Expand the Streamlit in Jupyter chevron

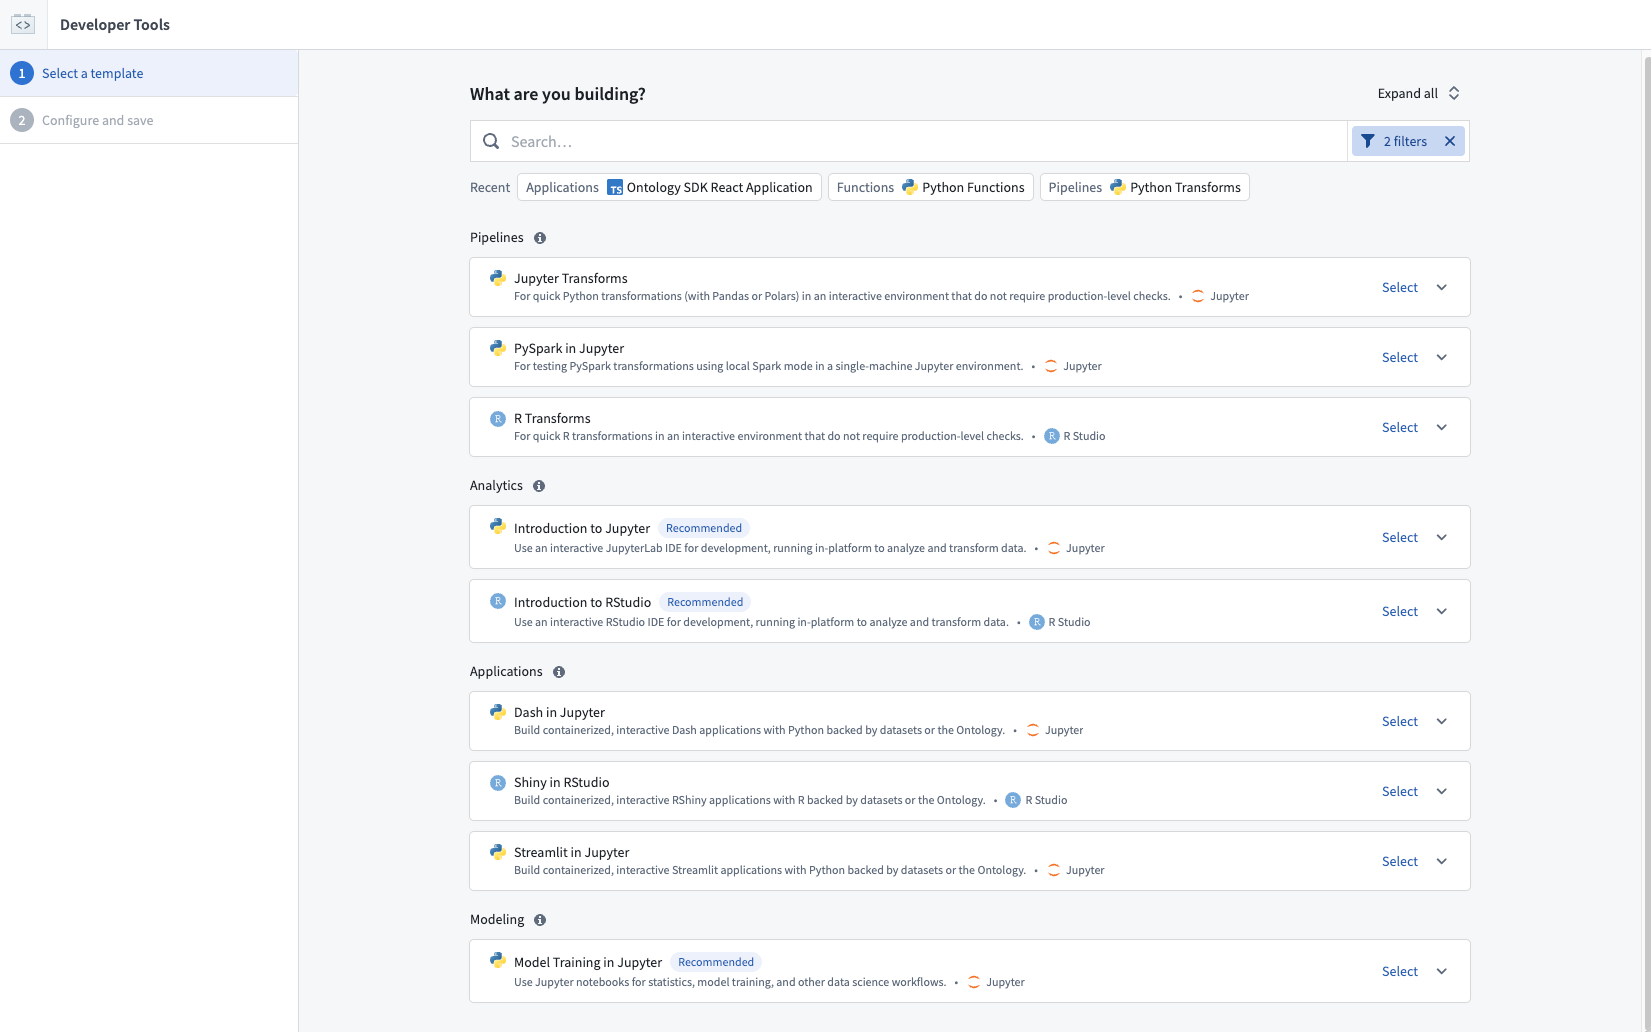(x=1442, y=861)
